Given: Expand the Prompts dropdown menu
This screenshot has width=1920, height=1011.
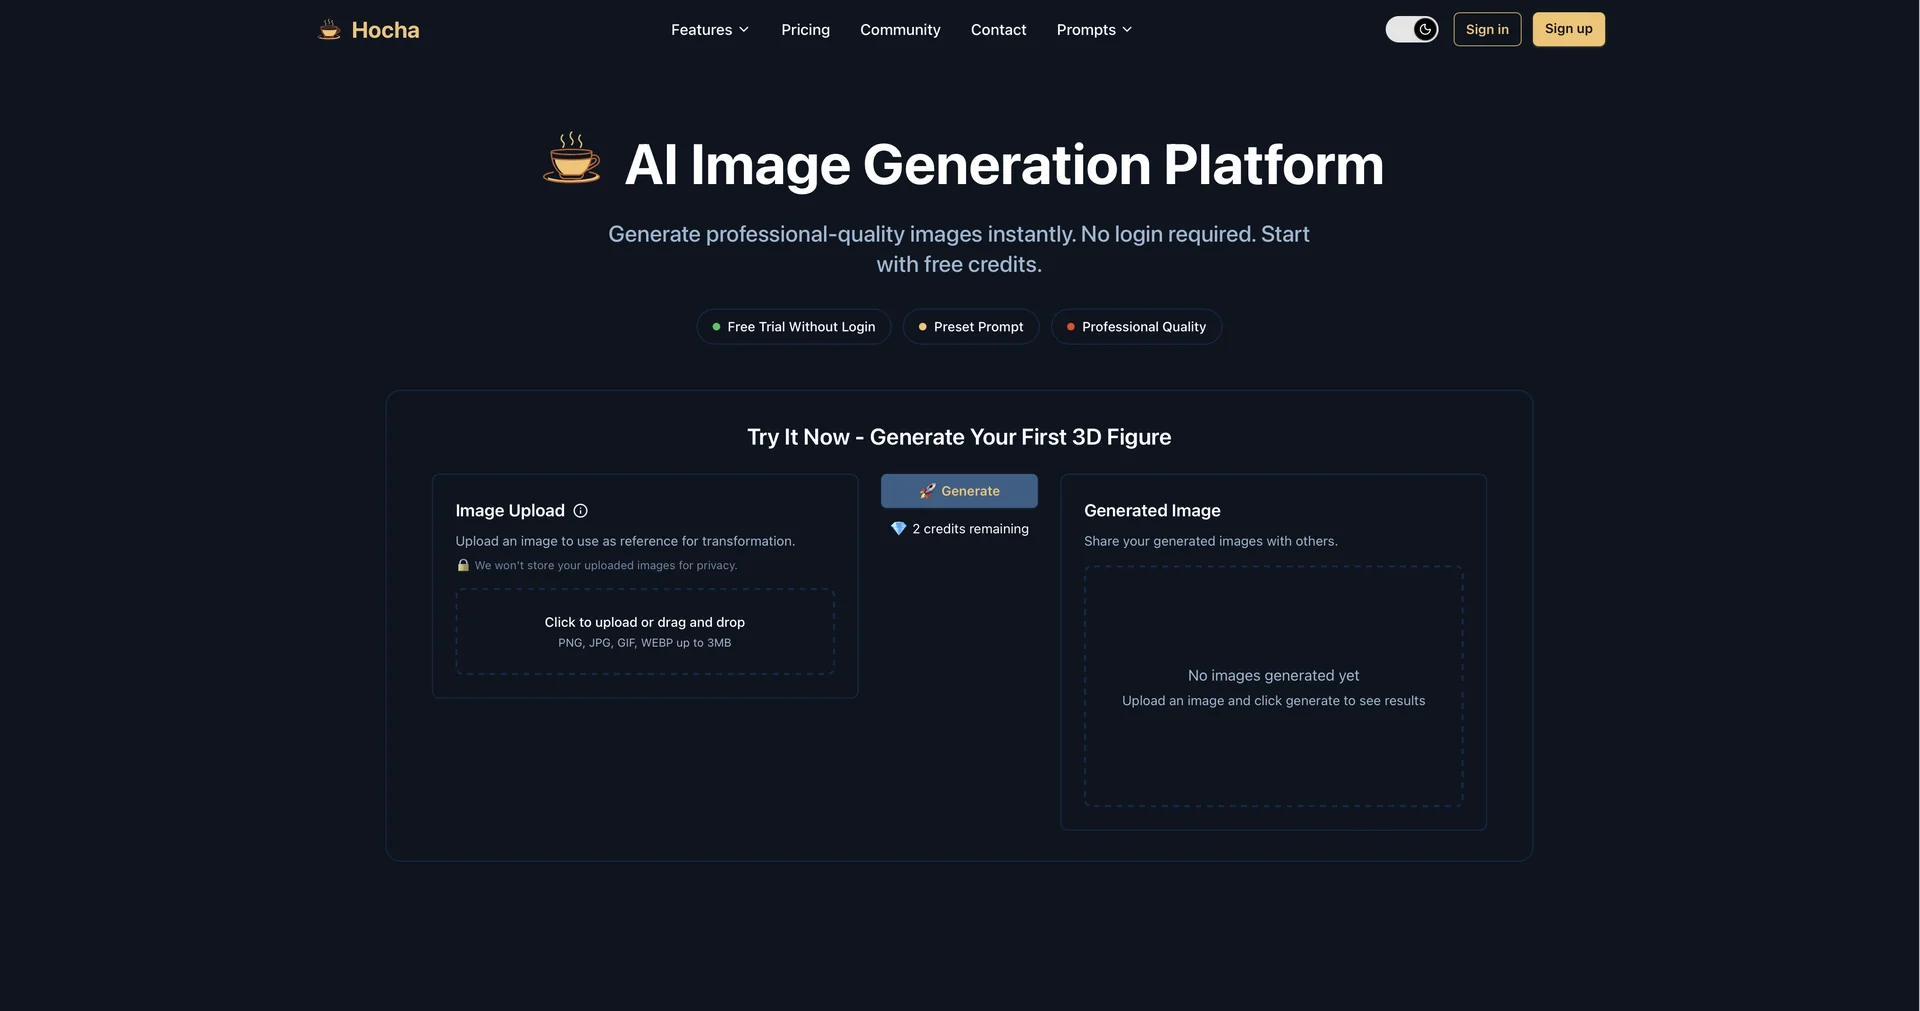Looking at the screenshot, I should pos(1094,30).
